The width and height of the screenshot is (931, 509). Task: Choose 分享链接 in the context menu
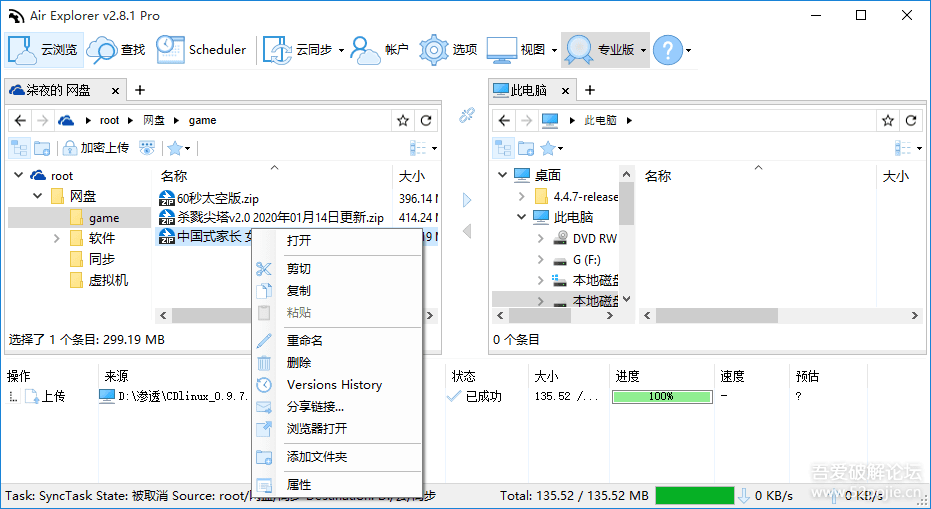[x=337, y=407]
